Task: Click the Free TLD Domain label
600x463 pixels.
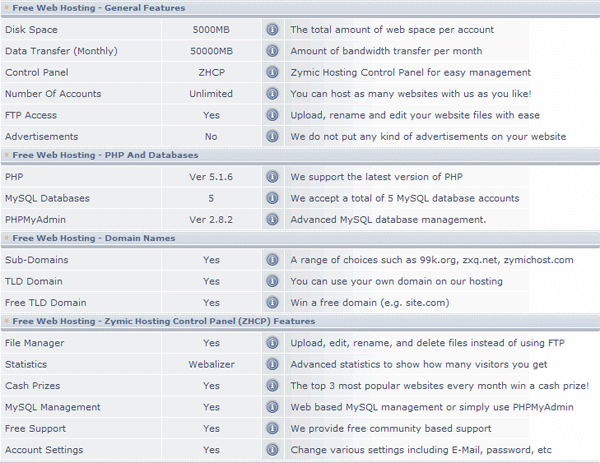Action: click(x=46, y=303)
